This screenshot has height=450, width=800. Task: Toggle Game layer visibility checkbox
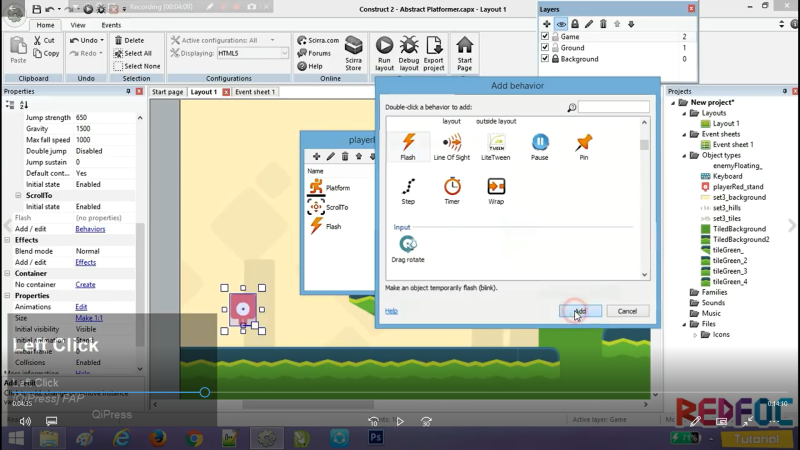tap(545, 36)
